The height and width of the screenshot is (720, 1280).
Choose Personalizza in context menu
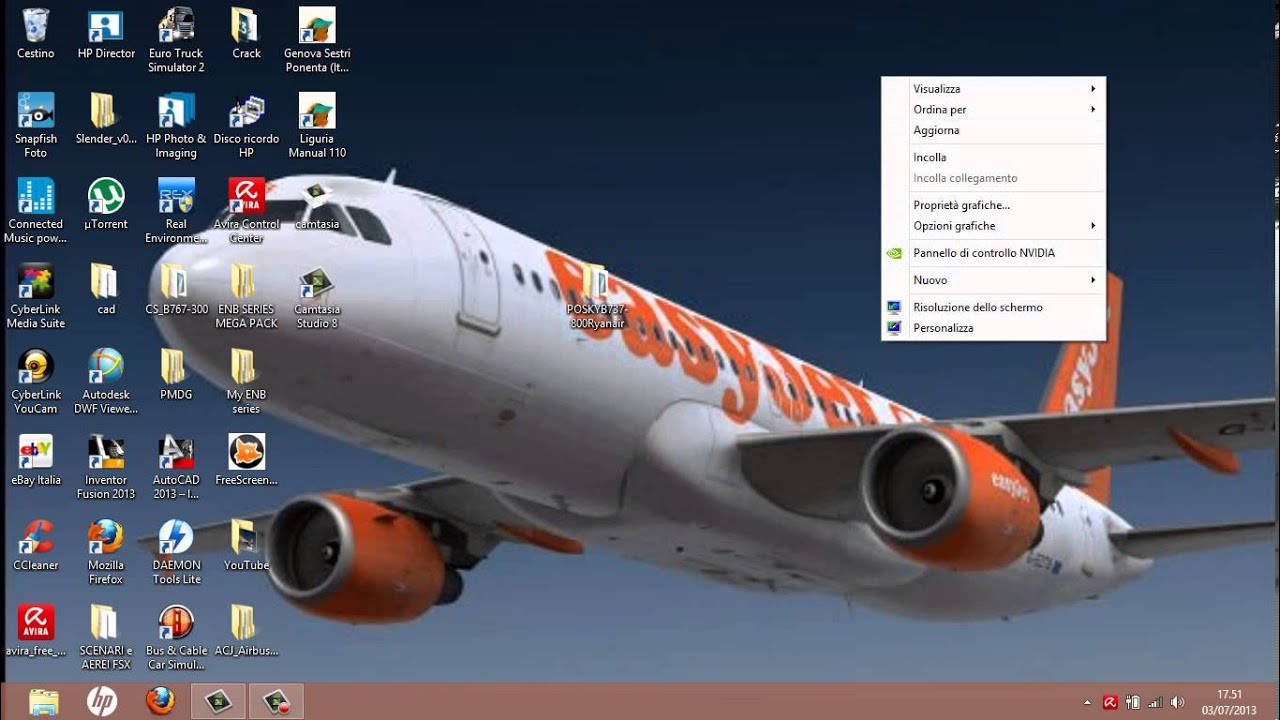tap(993, 328)
